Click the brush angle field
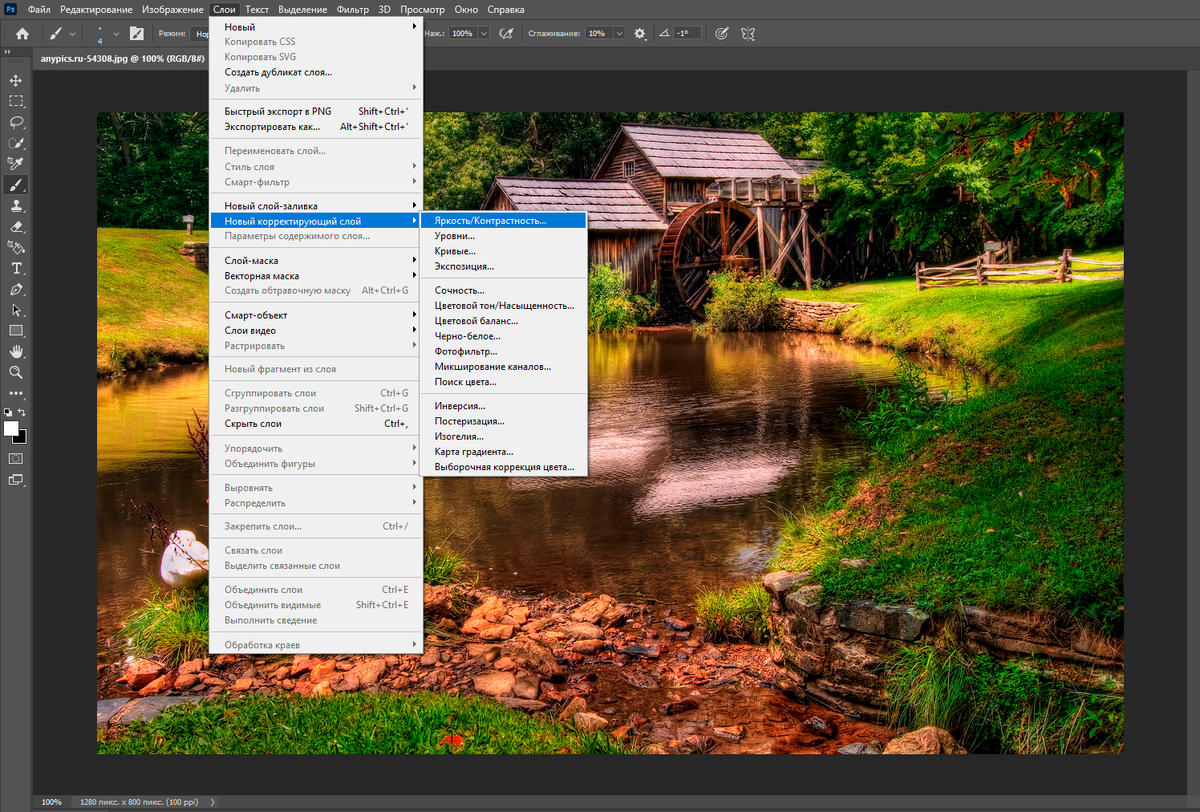The height and width of the screenshot is (812, 1200). (687, 33)
